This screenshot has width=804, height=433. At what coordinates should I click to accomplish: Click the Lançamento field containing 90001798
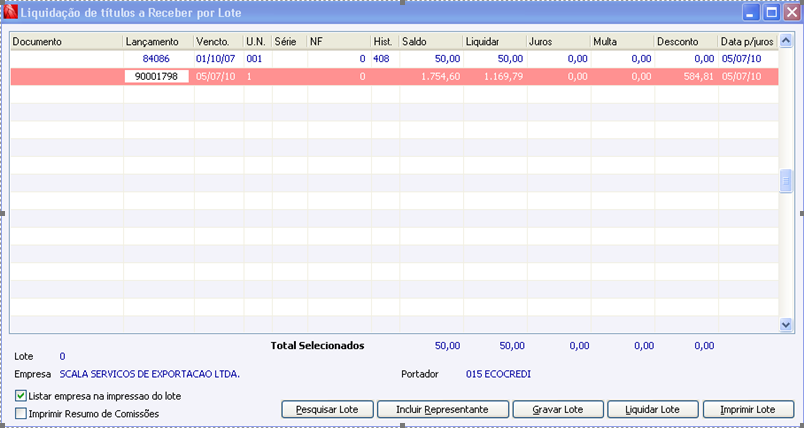click(156, 76)
